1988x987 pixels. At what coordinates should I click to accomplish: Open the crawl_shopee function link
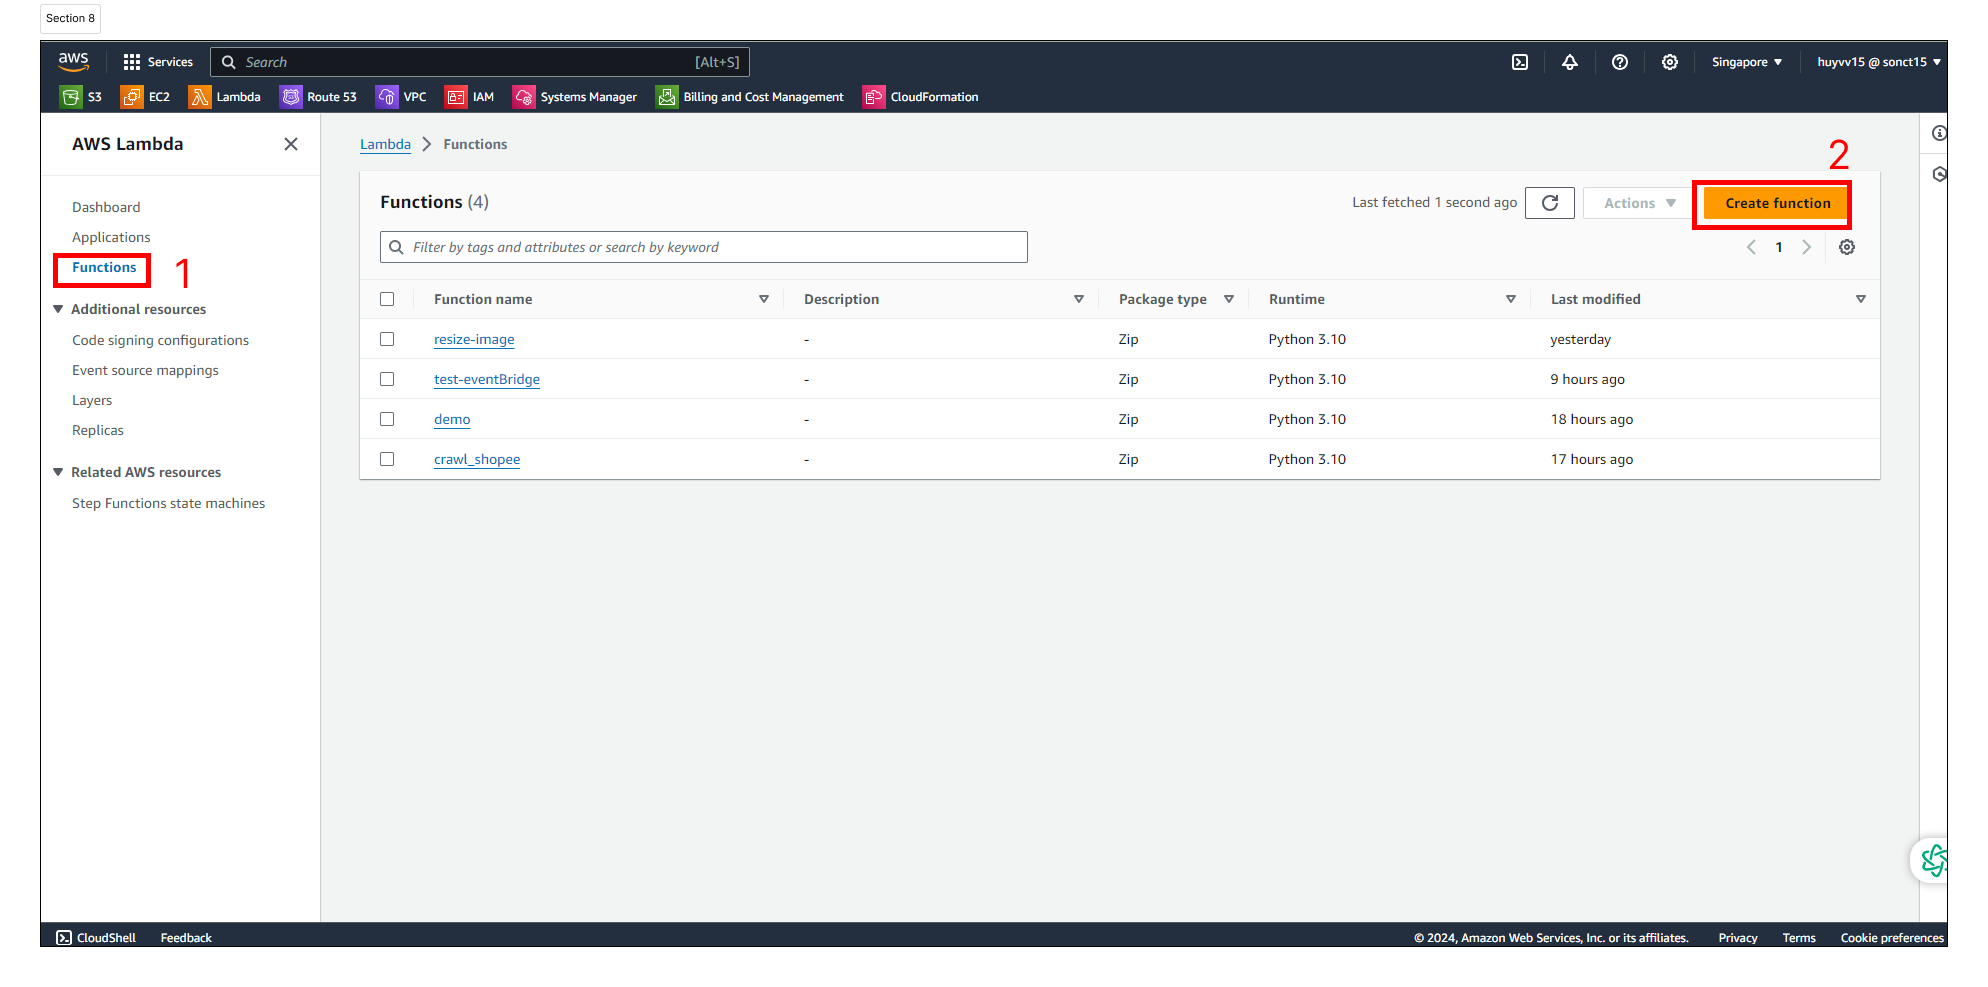click(477, 459)
